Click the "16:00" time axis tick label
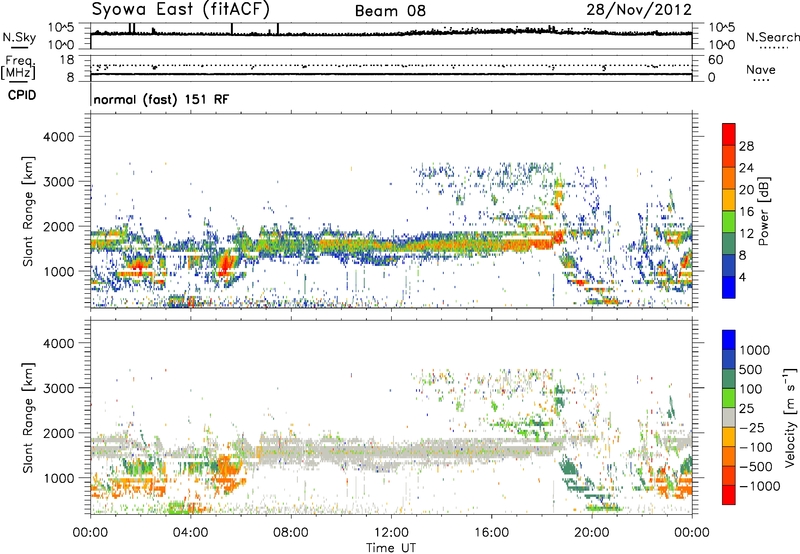 point(491,533)
